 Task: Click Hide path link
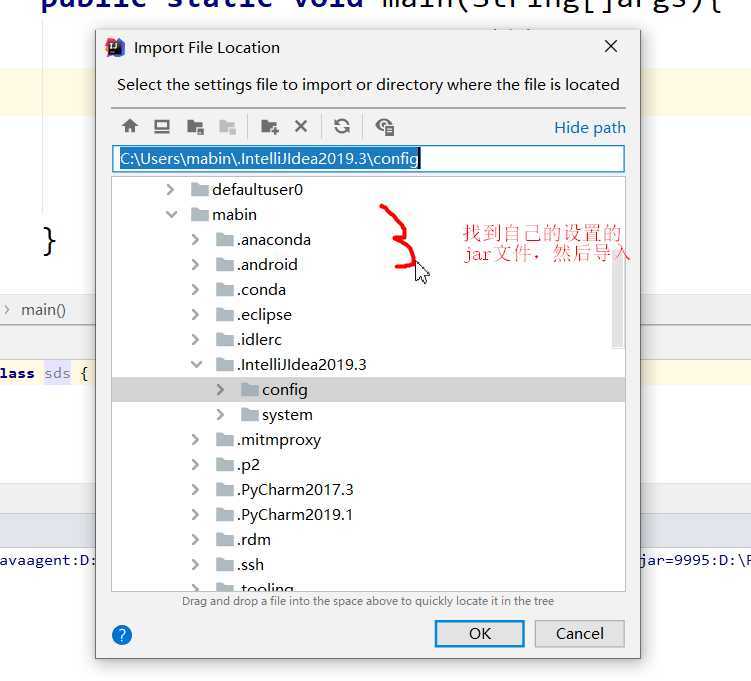coord(590,128)
